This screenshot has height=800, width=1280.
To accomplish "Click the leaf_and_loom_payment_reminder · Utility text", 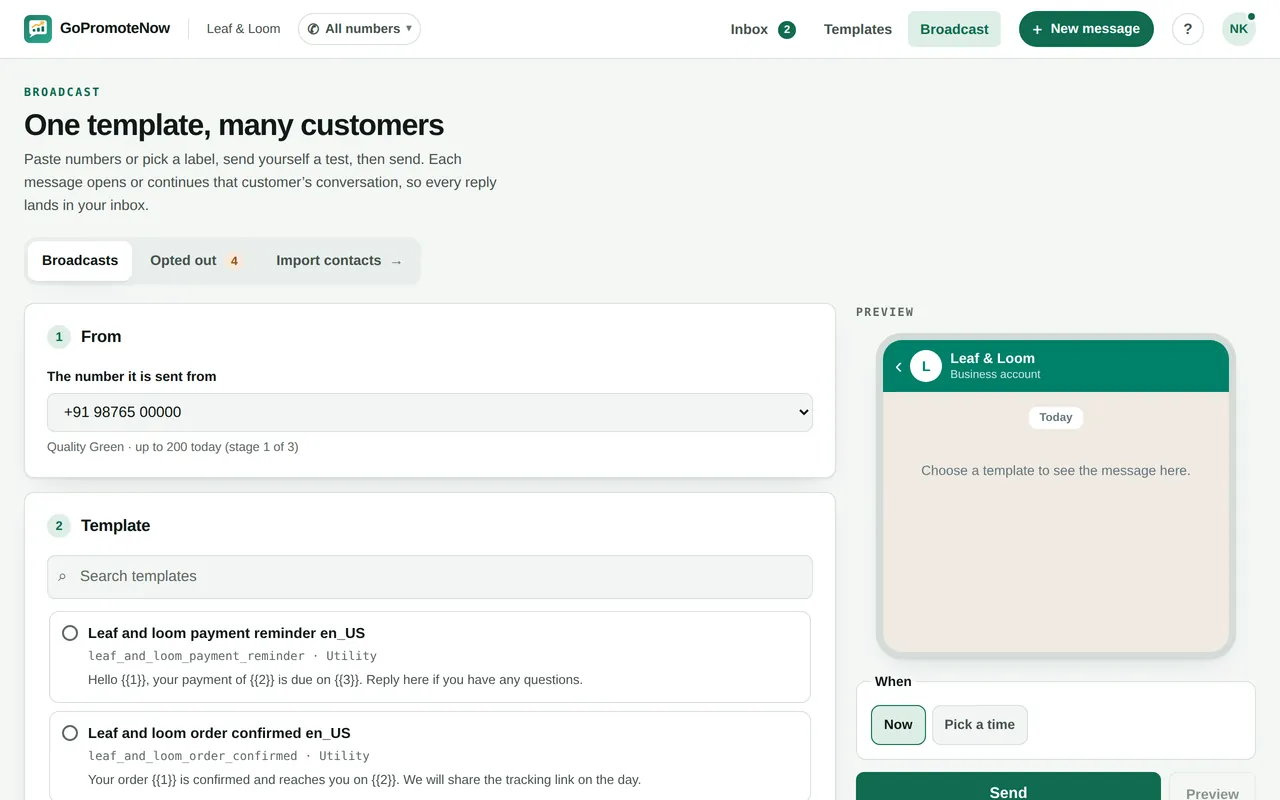I will click(232, 656).
